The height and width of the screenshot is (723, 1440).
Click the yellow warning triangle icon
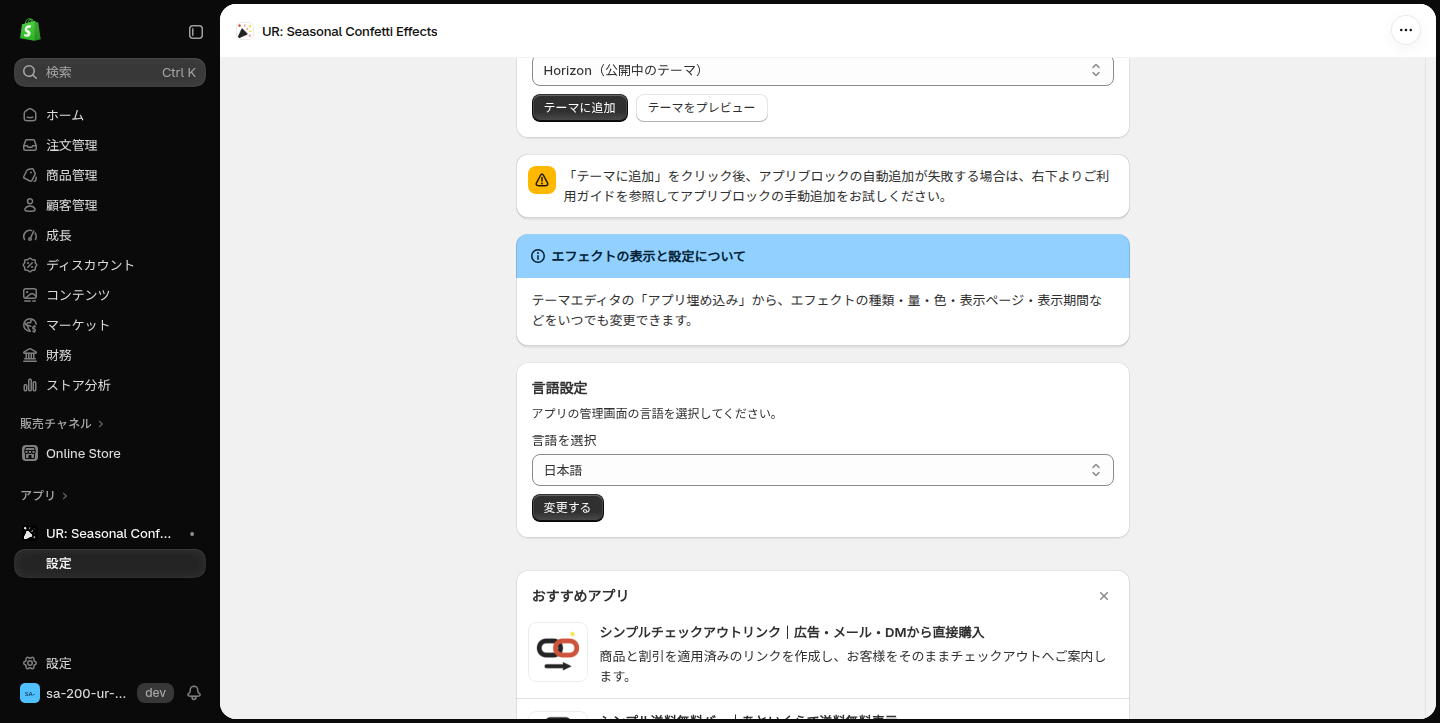pos(542,180)
